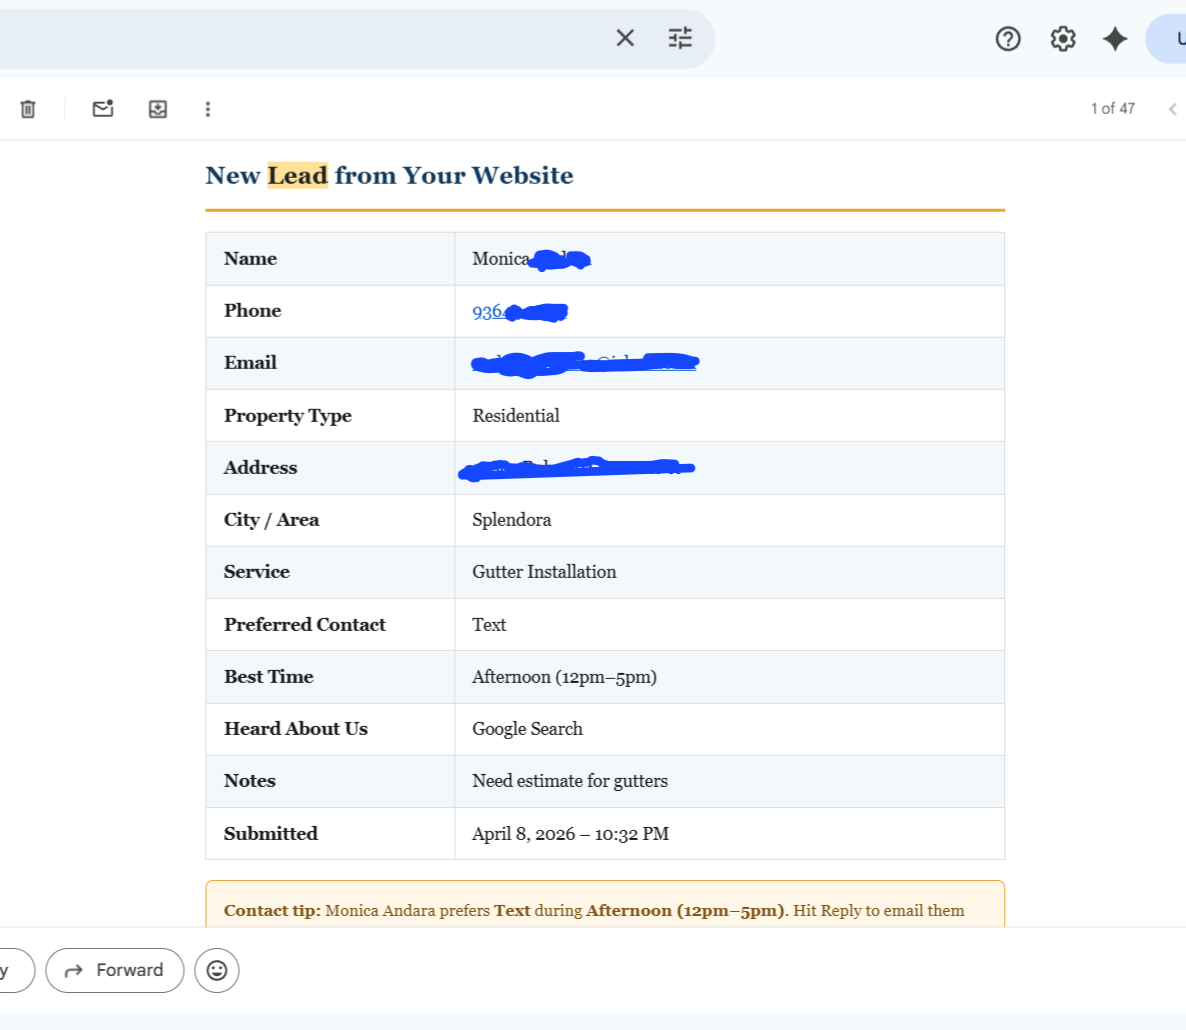Click inside the search input field
The width and height of the screenshot is (1186, 1030).
pos(303,38)
